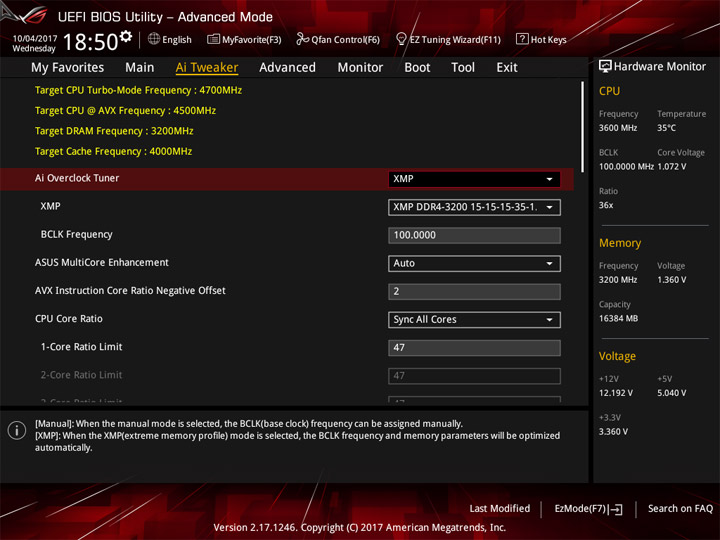Click Target Cache Frequency 4000MHz text
Viewport: 720px width, 540px height.
113,152
